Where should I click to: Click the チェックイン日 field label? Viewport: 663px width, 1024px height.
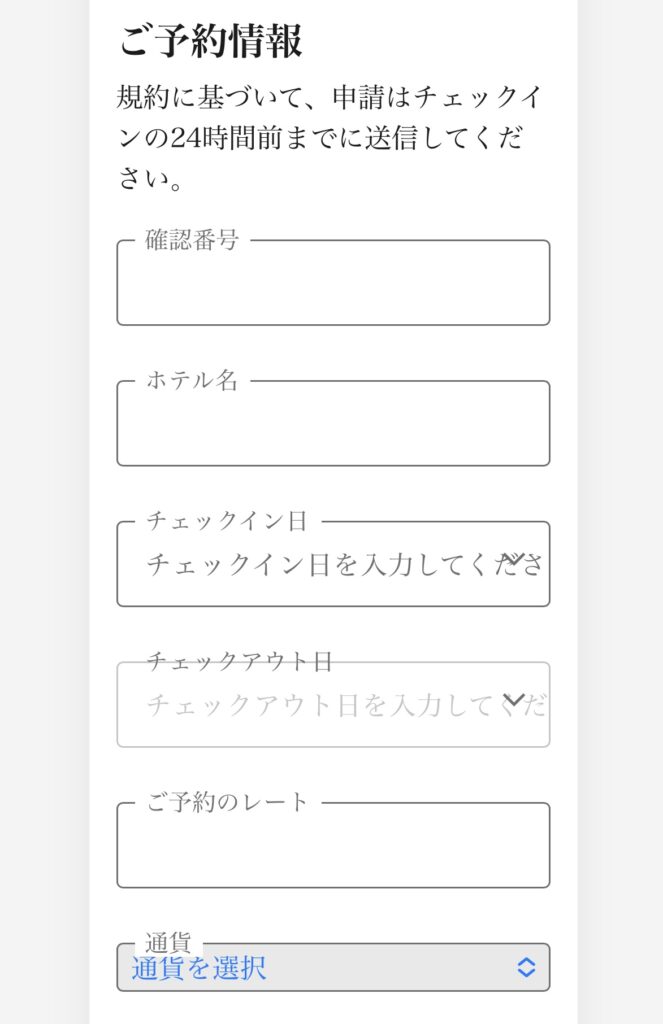pos(227,521)
